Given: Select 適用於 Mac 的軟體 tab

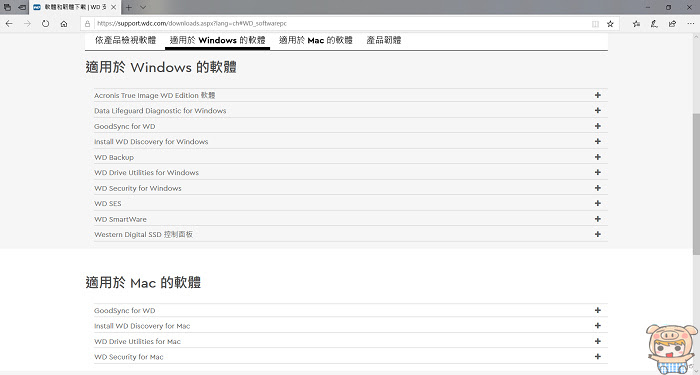Looking at the screenshot, I should 316,40.
